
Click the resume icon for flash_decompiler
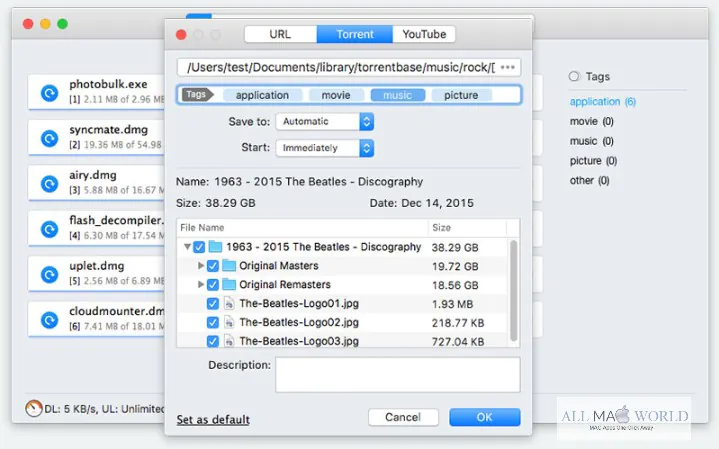pyautogui.click(x=49, y=229)
